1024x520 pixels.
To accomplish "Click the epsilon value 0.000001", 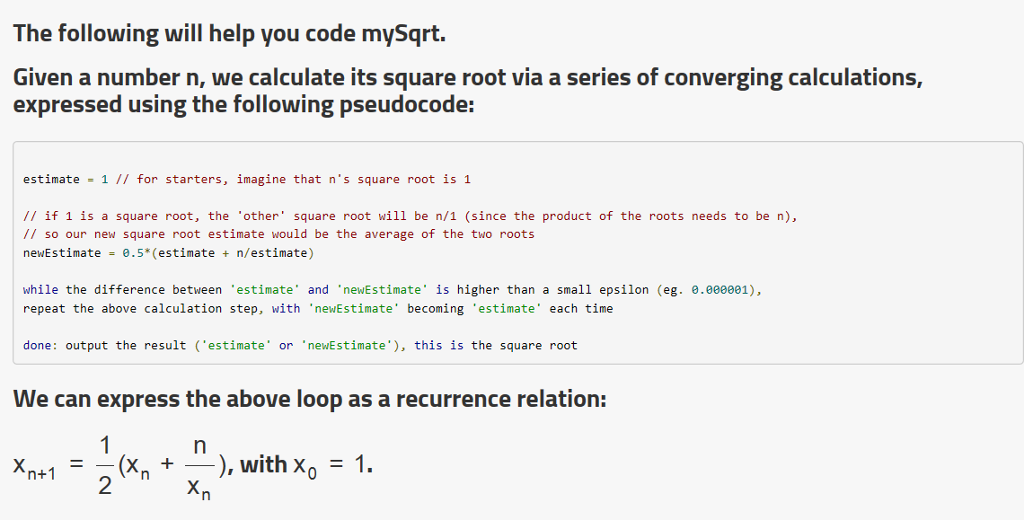I will (719, 289).
